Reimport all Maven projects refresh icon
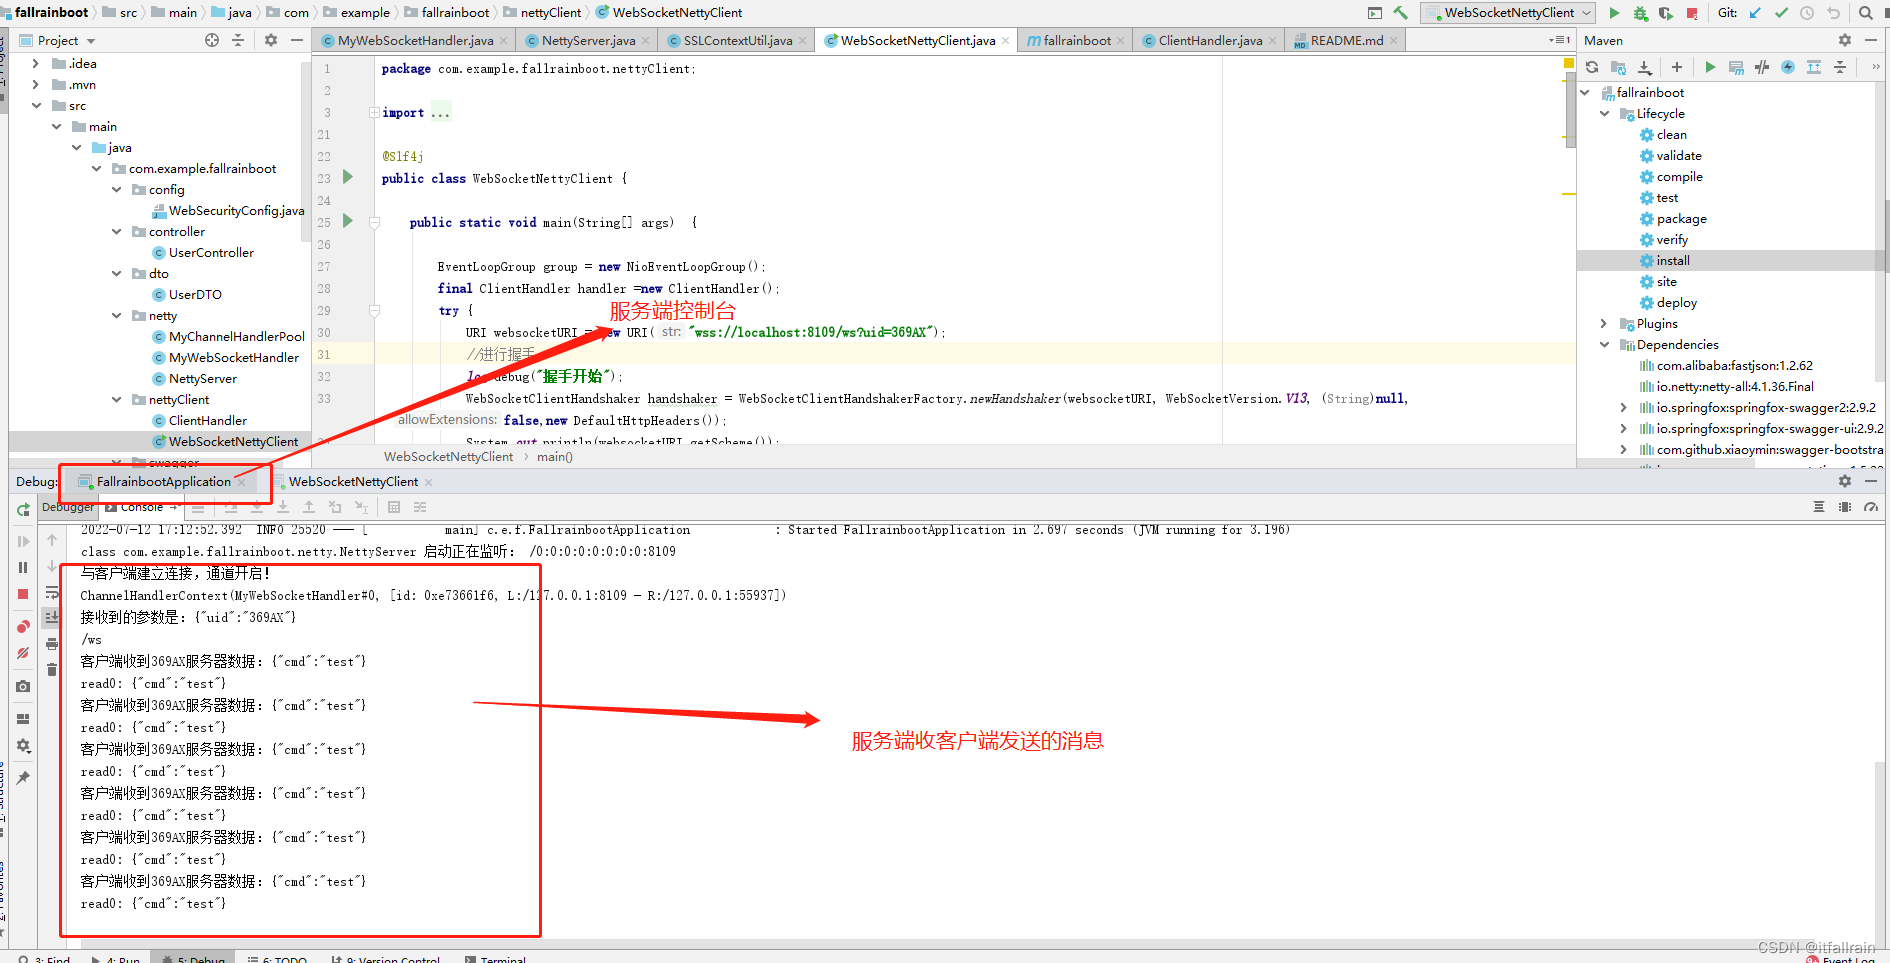Image resolution: width=1890 pixels, height=963 pixels. [x=1592, y=67]
